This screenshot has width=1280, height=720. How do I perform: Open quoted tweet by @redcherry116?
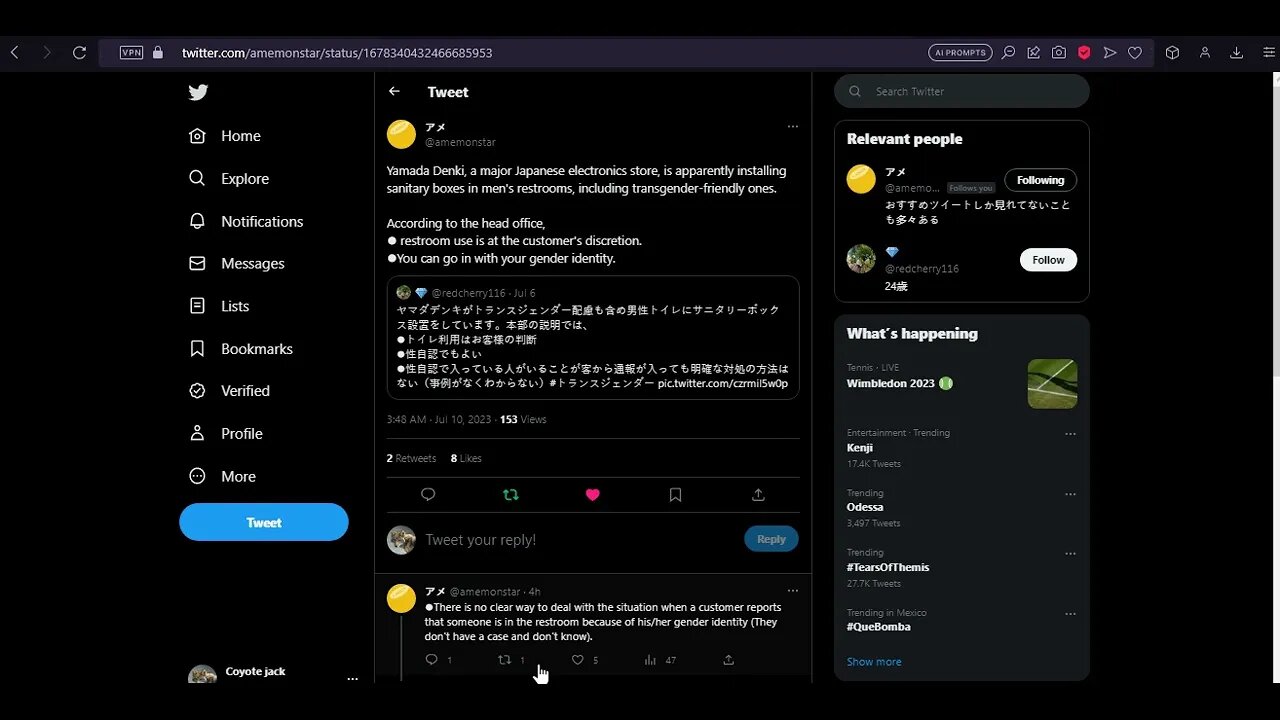tap(593, 338)
